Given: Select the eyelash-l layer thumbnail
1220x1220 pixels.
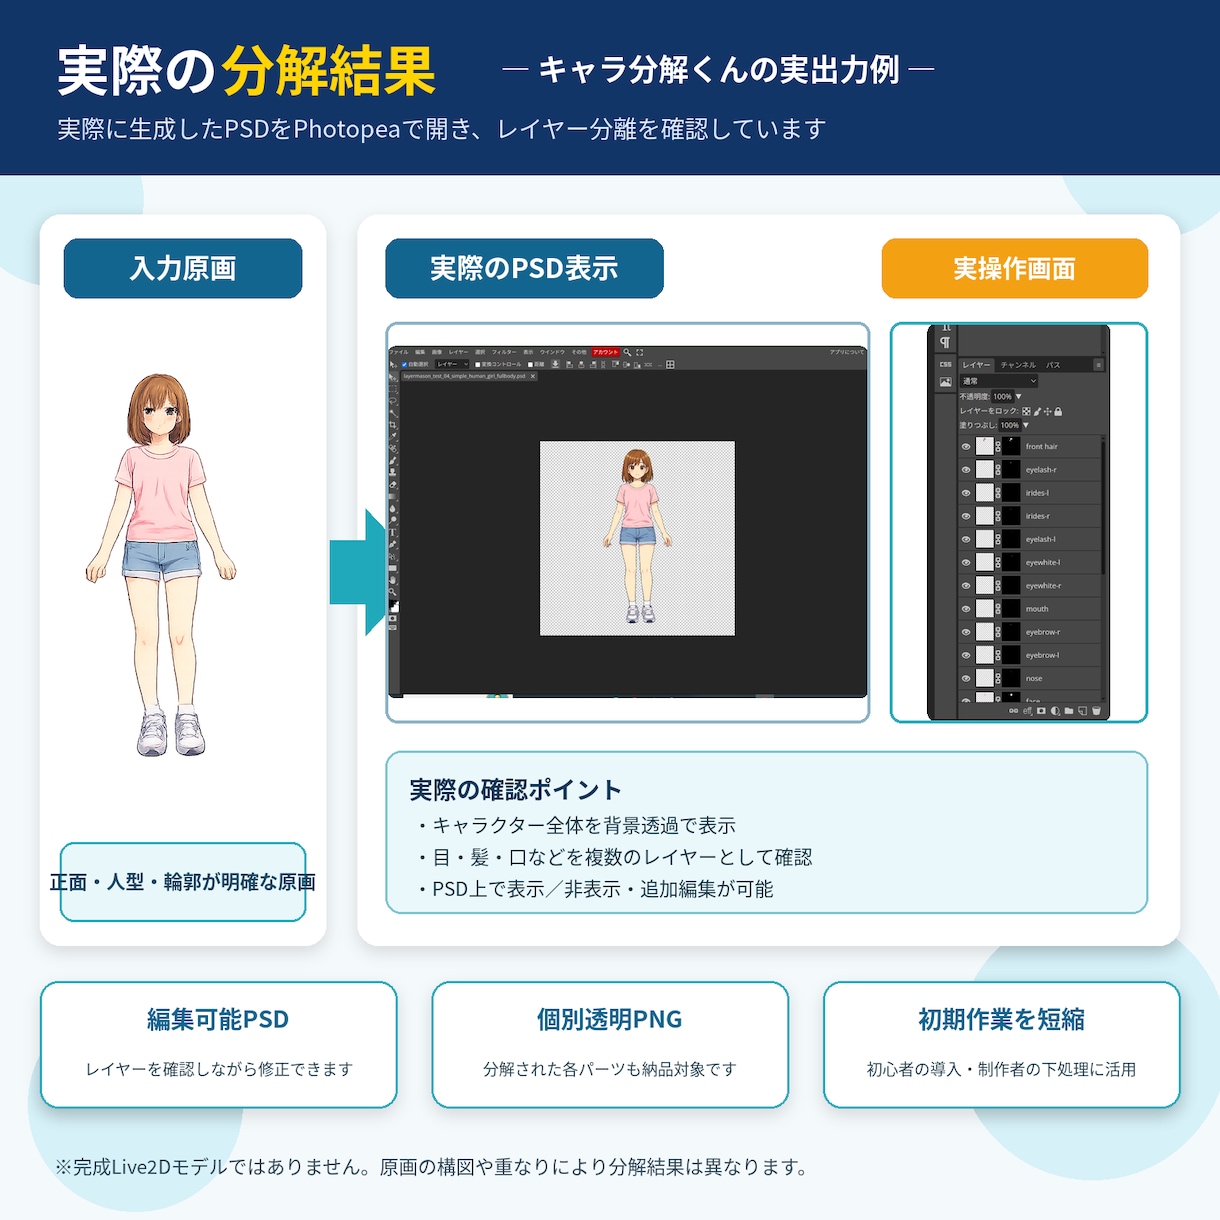Looking at the screenshot, I should pos(985,539).
